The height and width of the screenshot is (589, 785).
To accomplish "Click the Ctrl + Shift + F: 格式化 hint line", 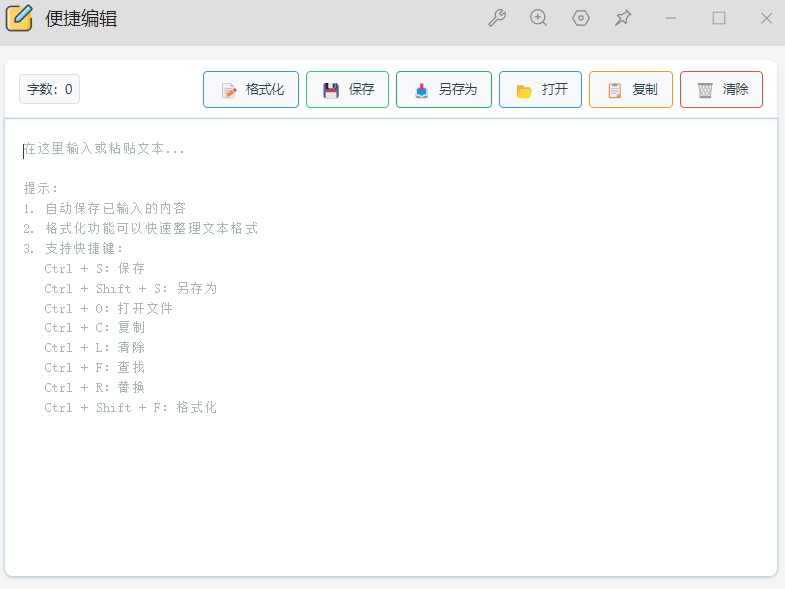I will (130, 407).
